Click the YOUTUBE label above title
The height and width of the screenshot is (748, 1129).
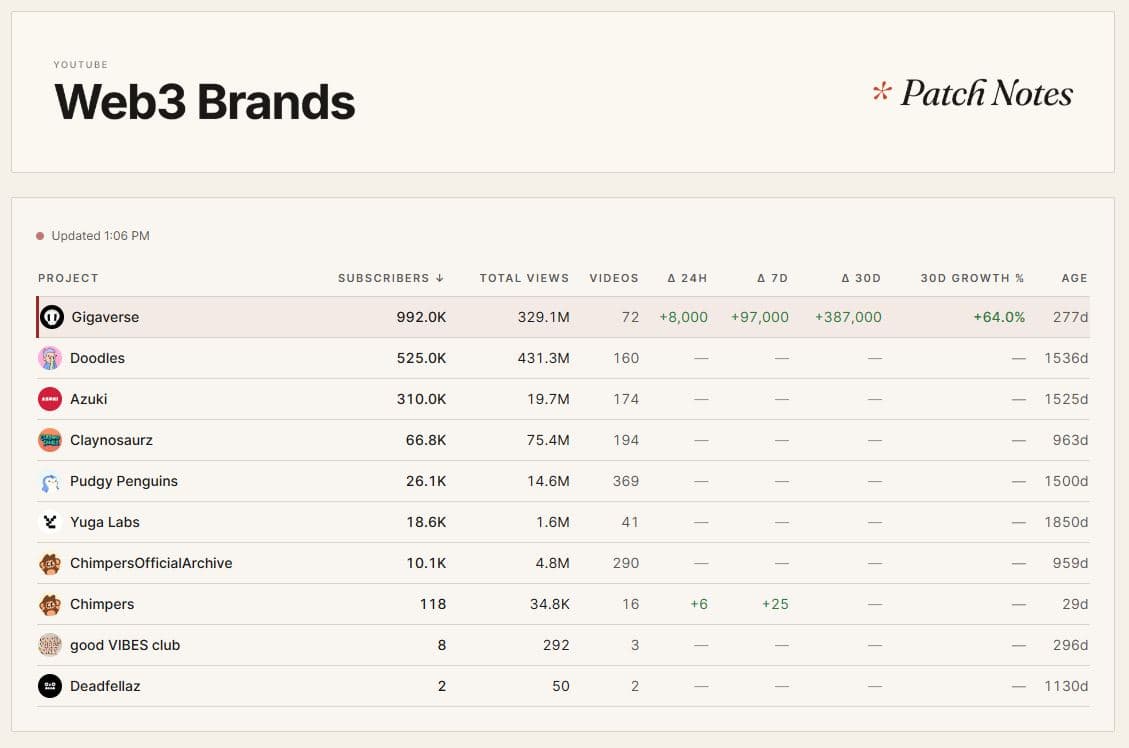81,65
